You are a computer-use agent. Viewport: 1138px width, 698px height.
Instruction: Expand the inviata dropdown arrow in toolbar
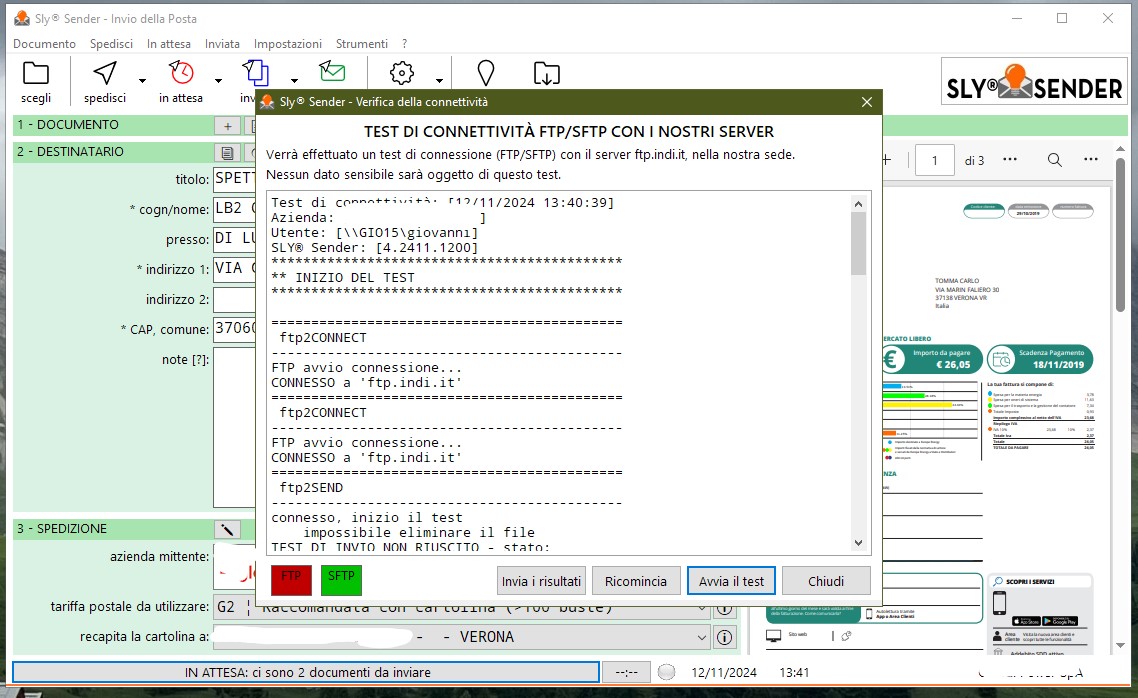pos(294,81)
